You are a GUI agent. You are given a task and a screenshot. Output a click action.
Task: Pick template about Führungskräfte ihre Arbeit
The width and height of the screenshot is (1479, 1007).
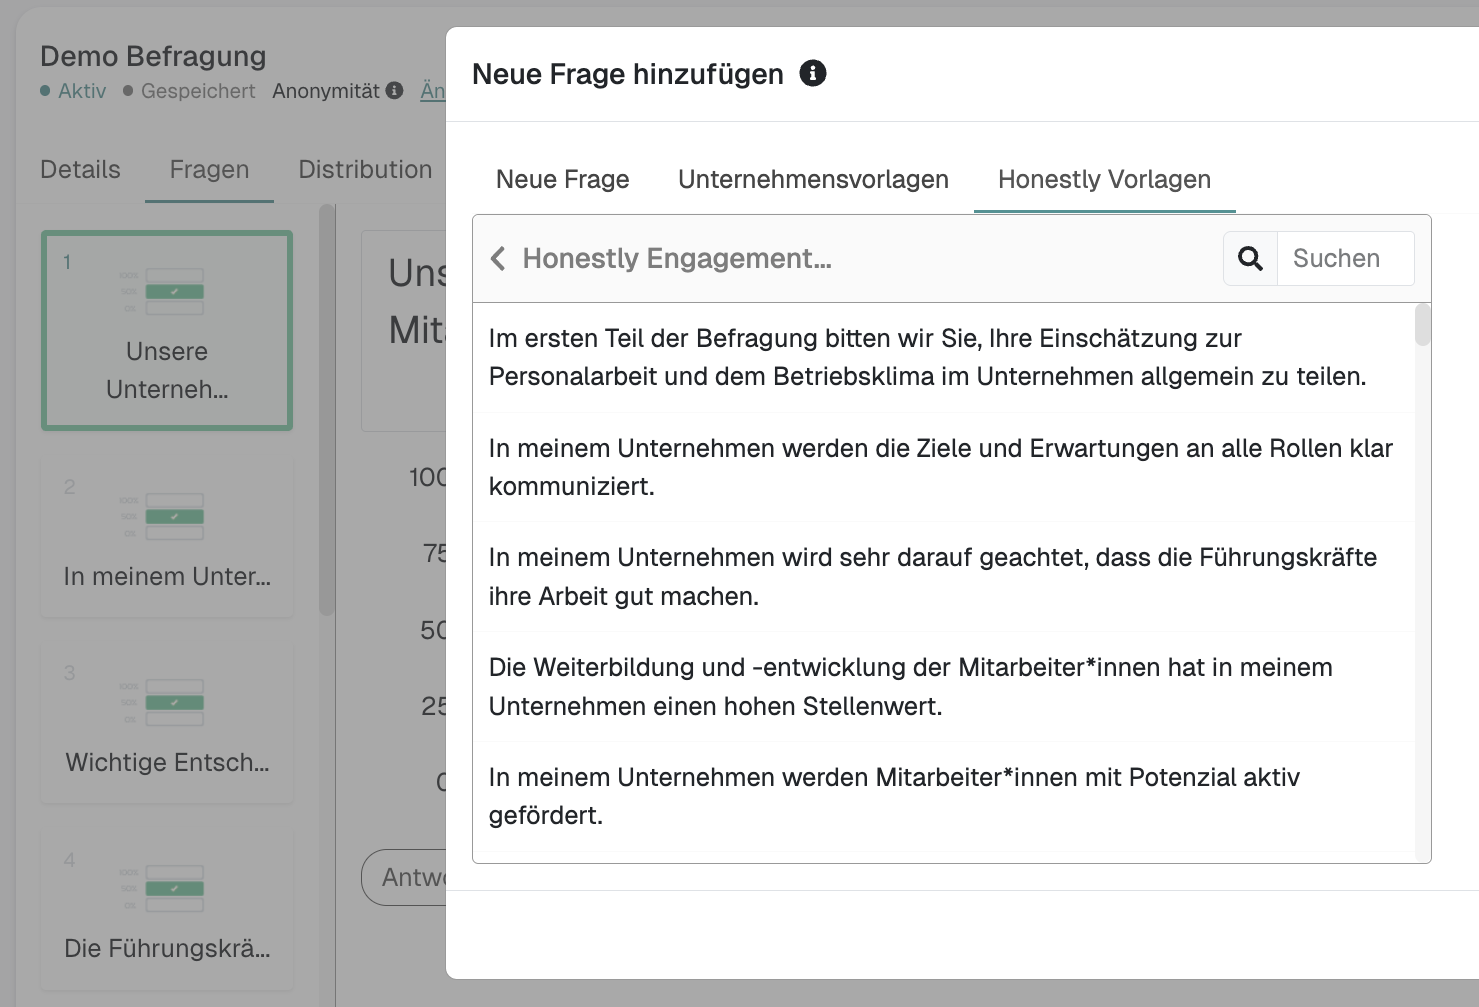[x=932, y=577]
